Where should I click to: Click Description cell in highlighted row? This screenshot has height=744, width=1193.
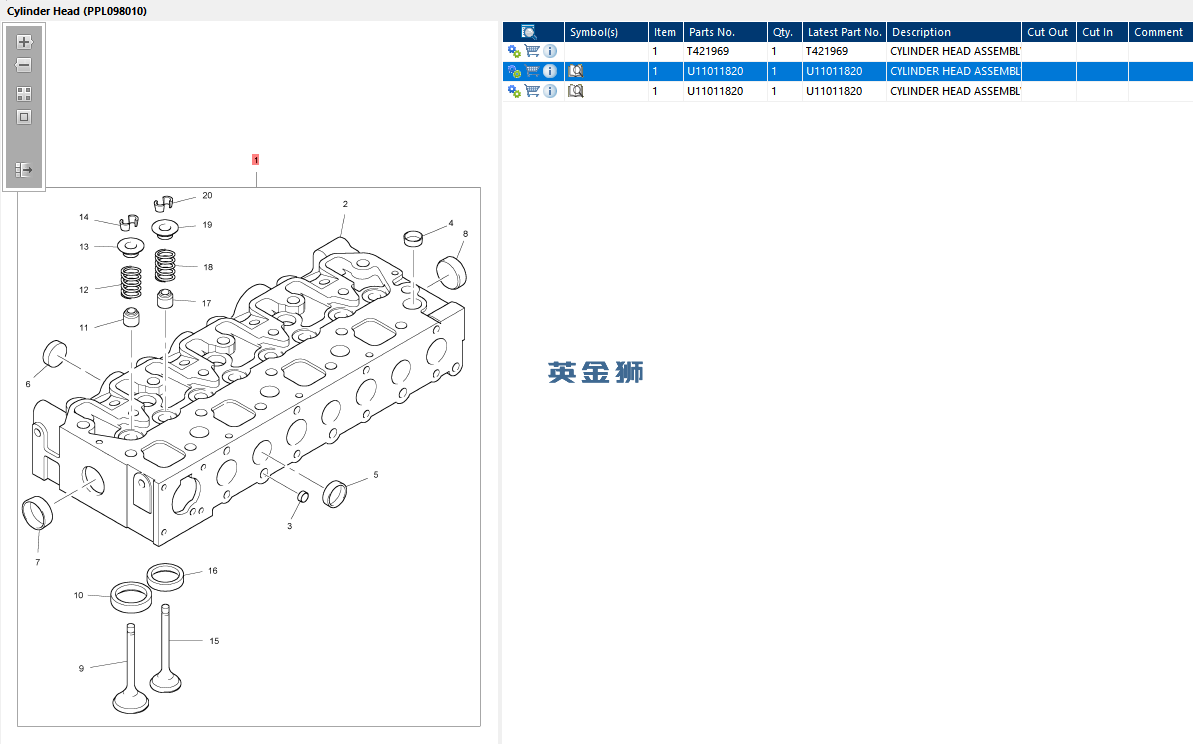[953, 71]
